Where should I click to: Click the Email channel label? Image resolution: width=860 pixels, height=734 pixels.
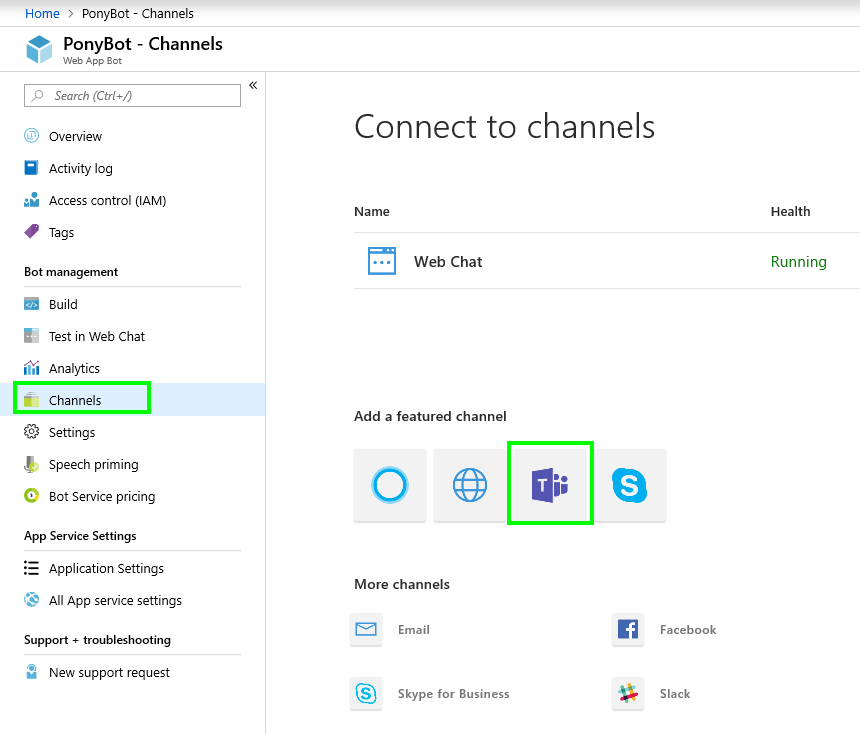(x=414, y=630)
